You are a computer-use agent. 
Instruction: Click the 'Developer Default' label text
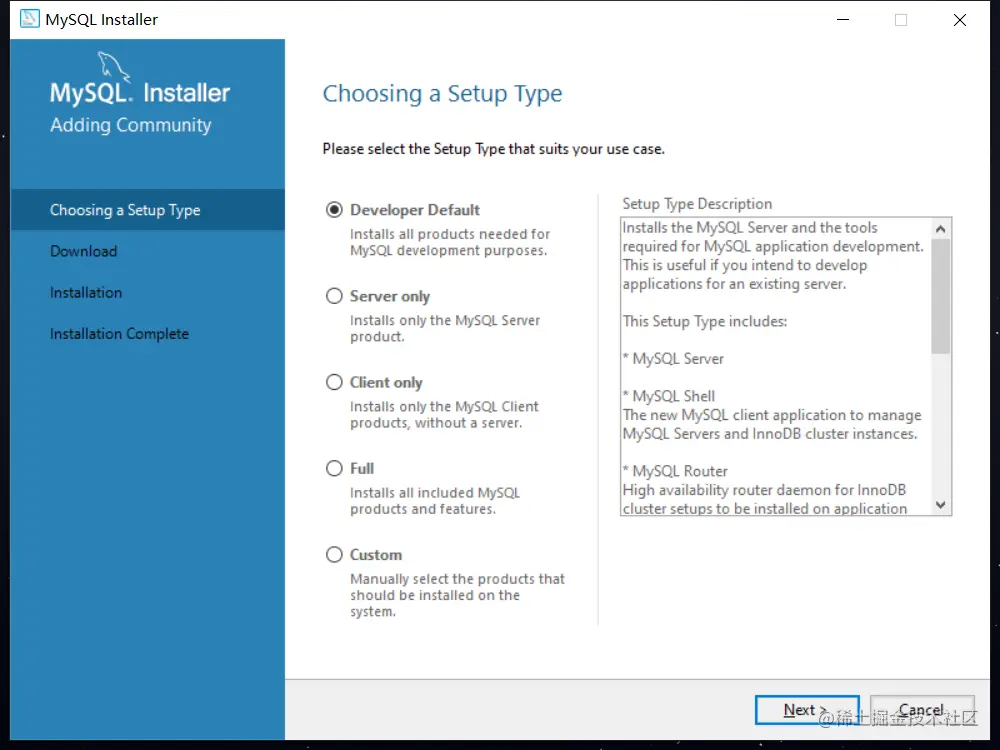coord(415,210)
